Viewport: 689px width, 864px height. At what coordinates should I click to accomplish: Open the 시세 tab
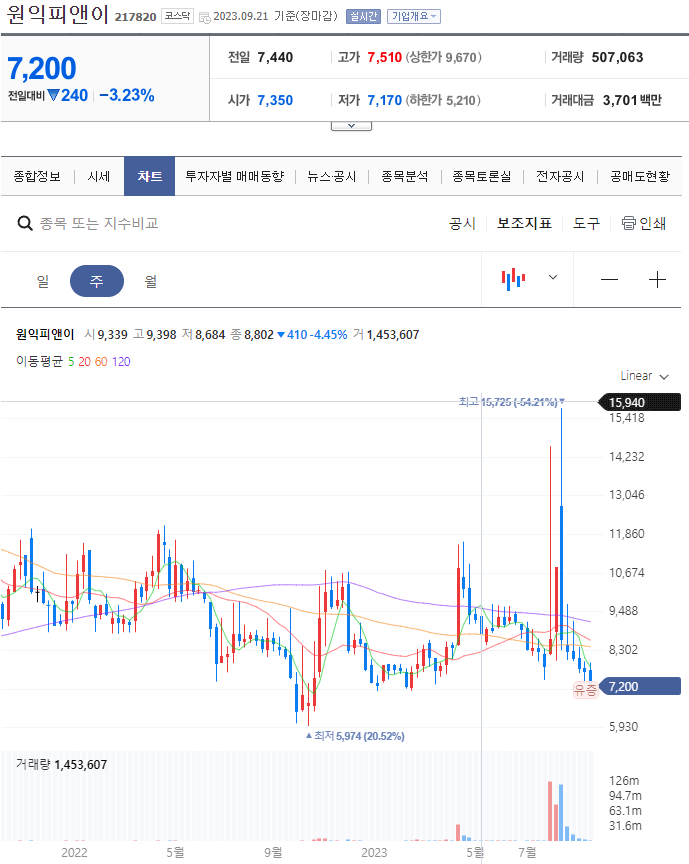pos(99,176)
